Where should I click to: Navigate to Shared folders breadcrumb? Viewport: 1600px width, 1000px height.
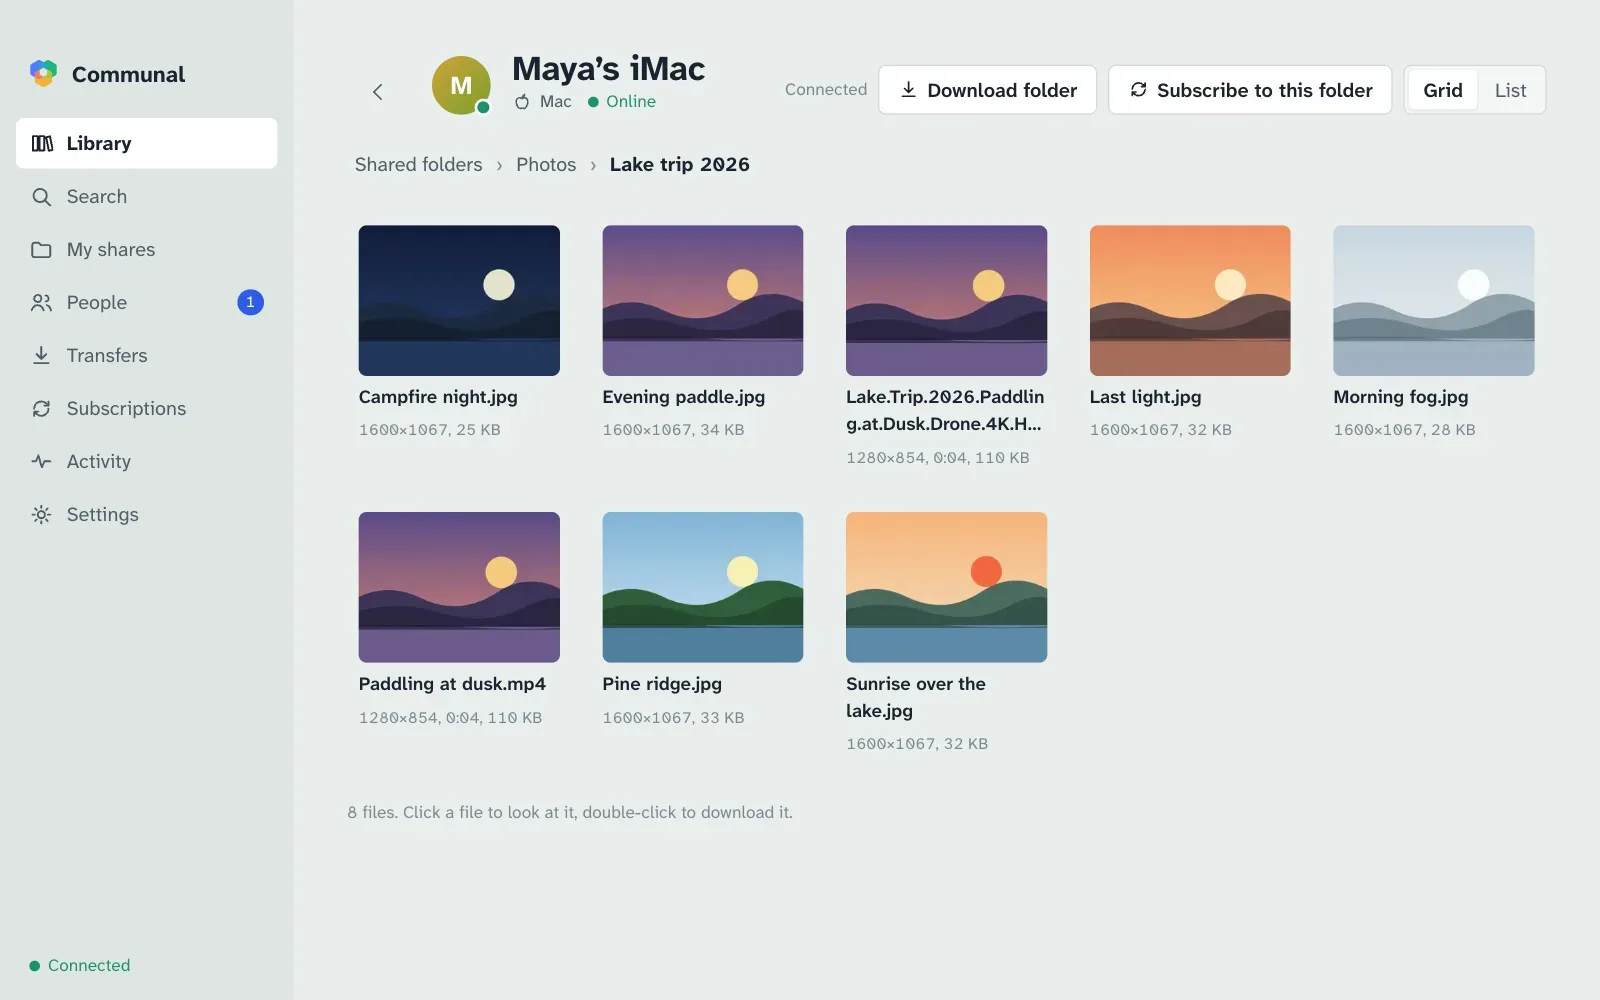click(x=418, y=164)
